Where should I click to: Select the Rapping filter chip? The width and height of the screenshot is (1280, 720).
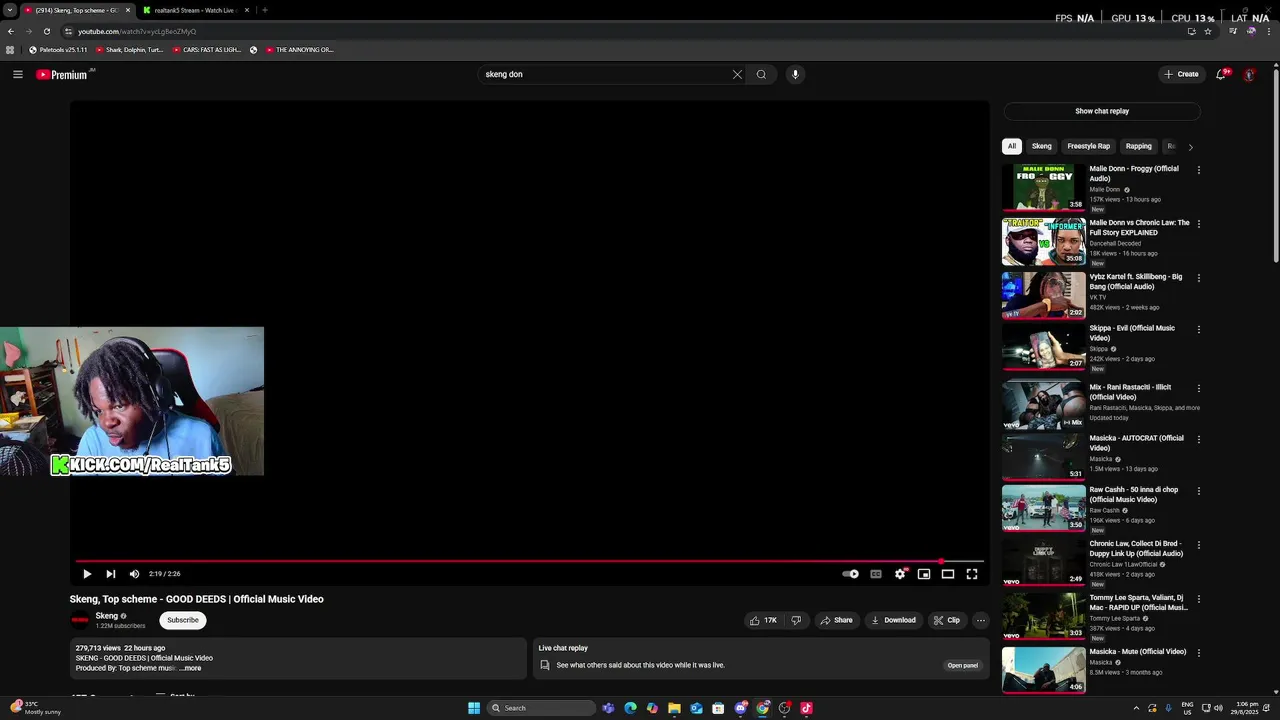point(1139,146)
